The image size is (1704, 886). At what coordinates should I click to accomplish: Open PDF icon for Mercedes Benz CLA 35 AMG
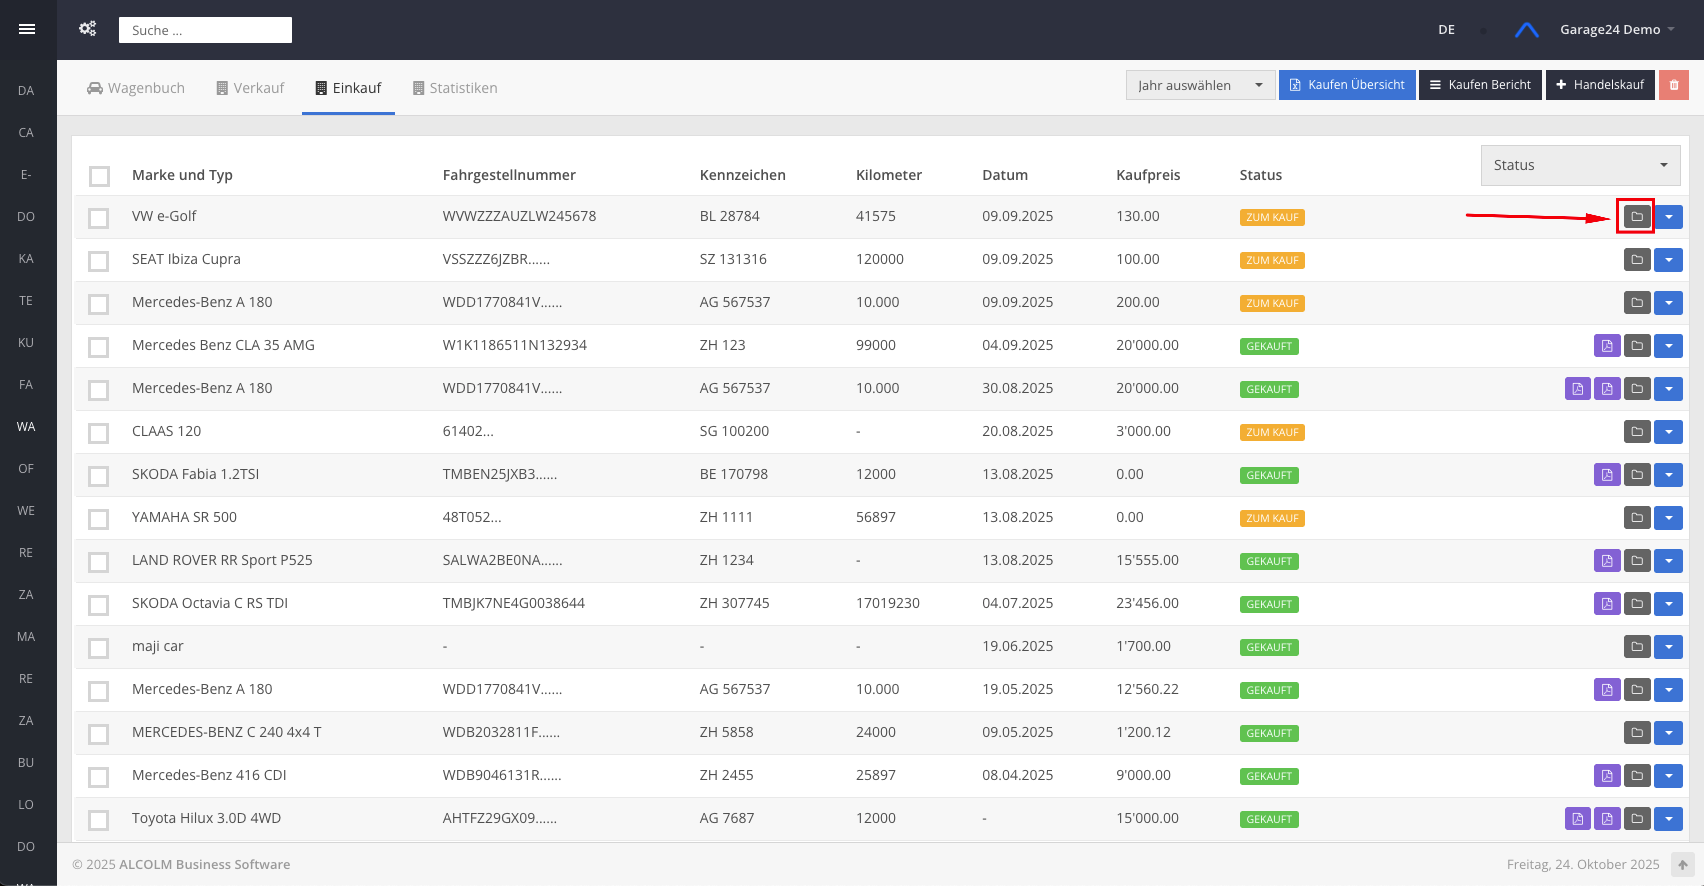pyautogui.click(x=1606, y=346)
